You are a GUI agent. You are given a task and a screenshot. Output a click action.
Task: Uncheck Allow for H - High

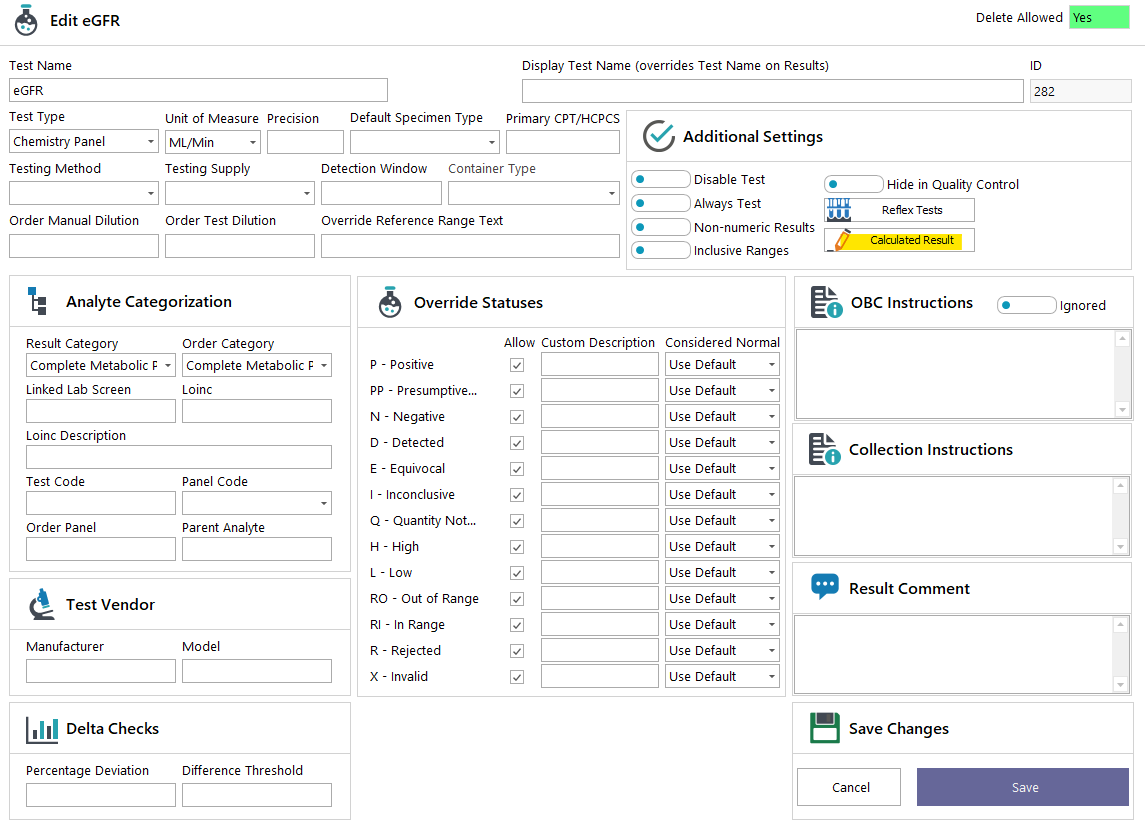[x=517, y=547]
